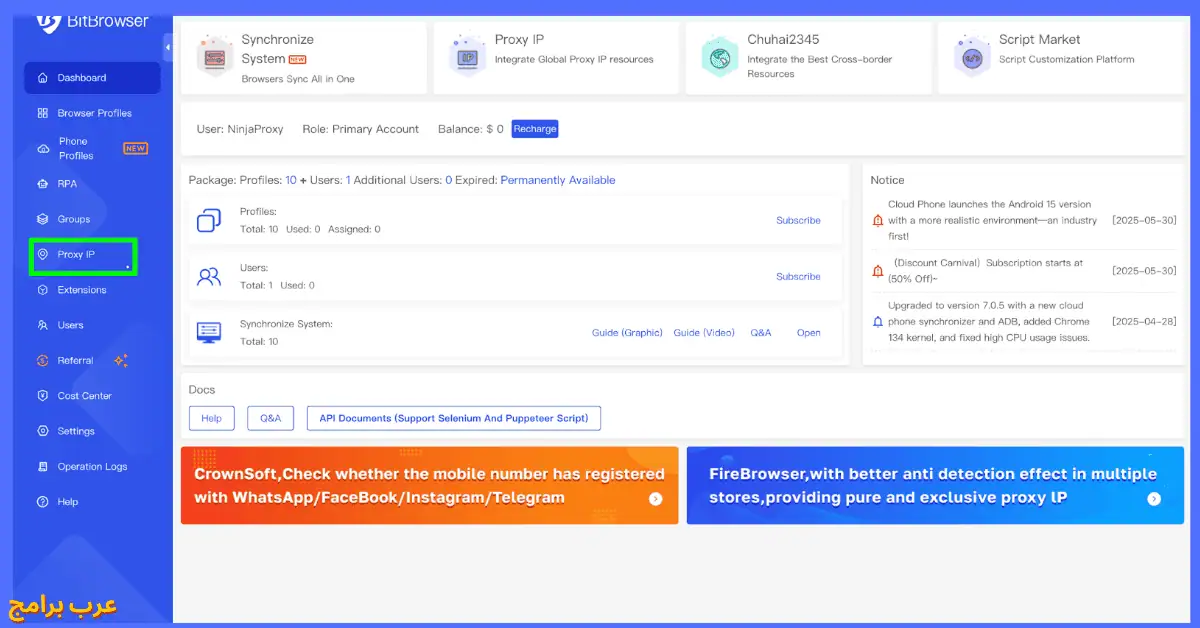Open the Synchronize System card title
This screenshot has height=628, width=1200.
(277, 49)
